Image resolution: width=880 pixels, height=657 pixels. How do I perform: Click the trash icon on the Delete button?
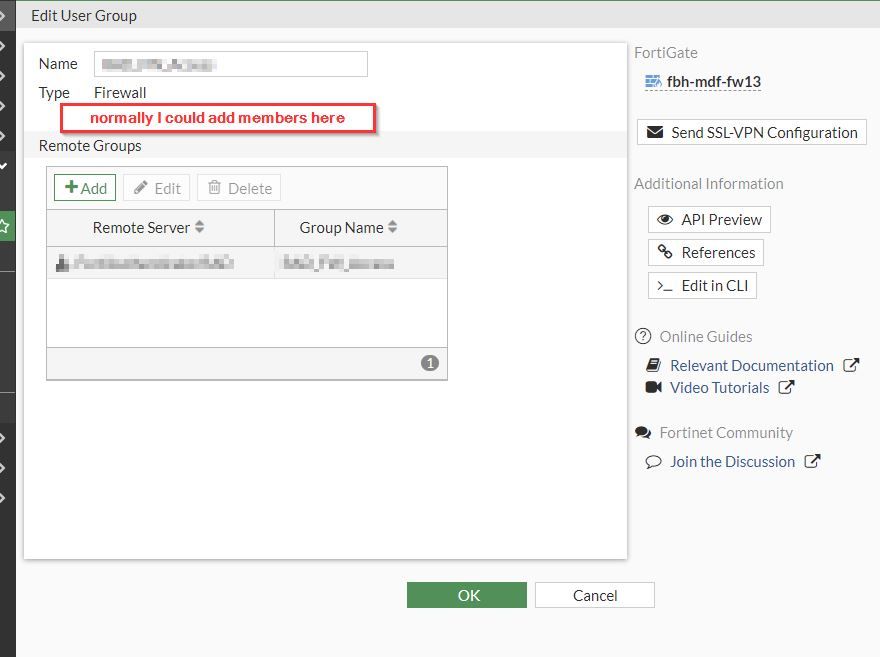(214, 187)
